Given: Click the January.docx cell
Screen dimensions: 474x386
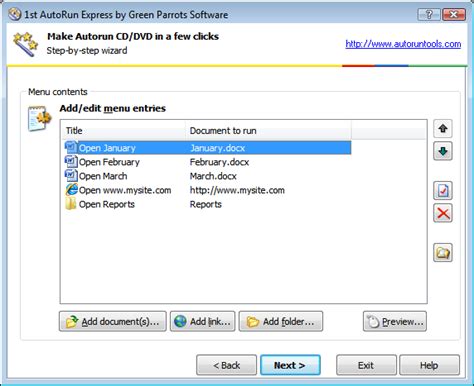Looking at the screenshot, I should (217, 148).
